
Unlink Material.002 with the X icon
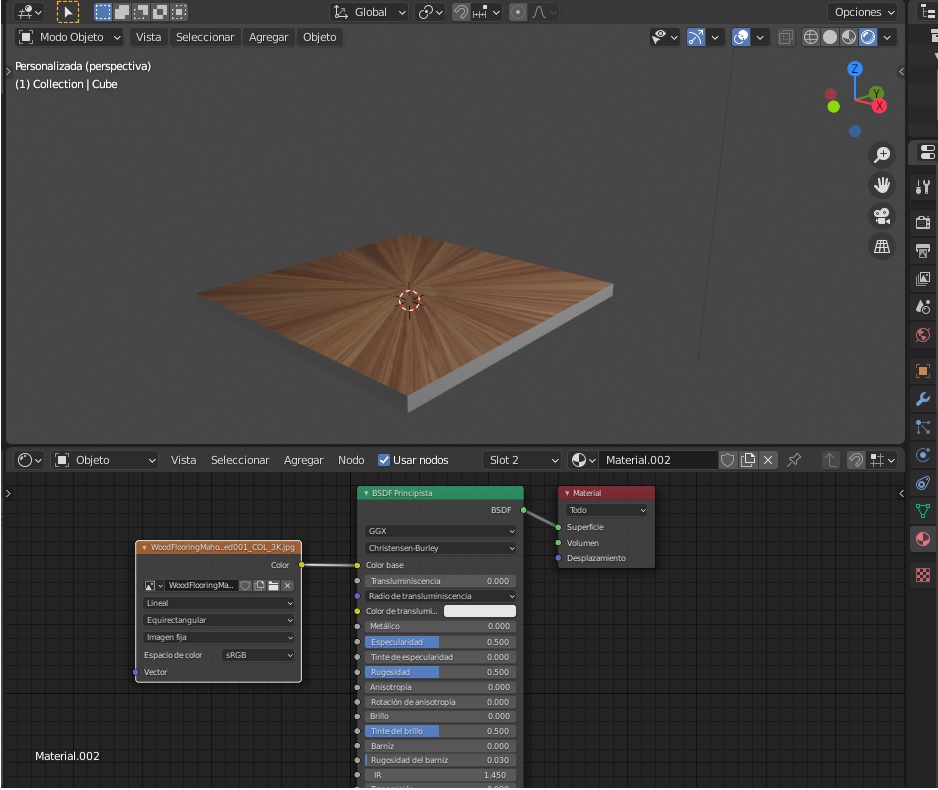pos(768,460)
